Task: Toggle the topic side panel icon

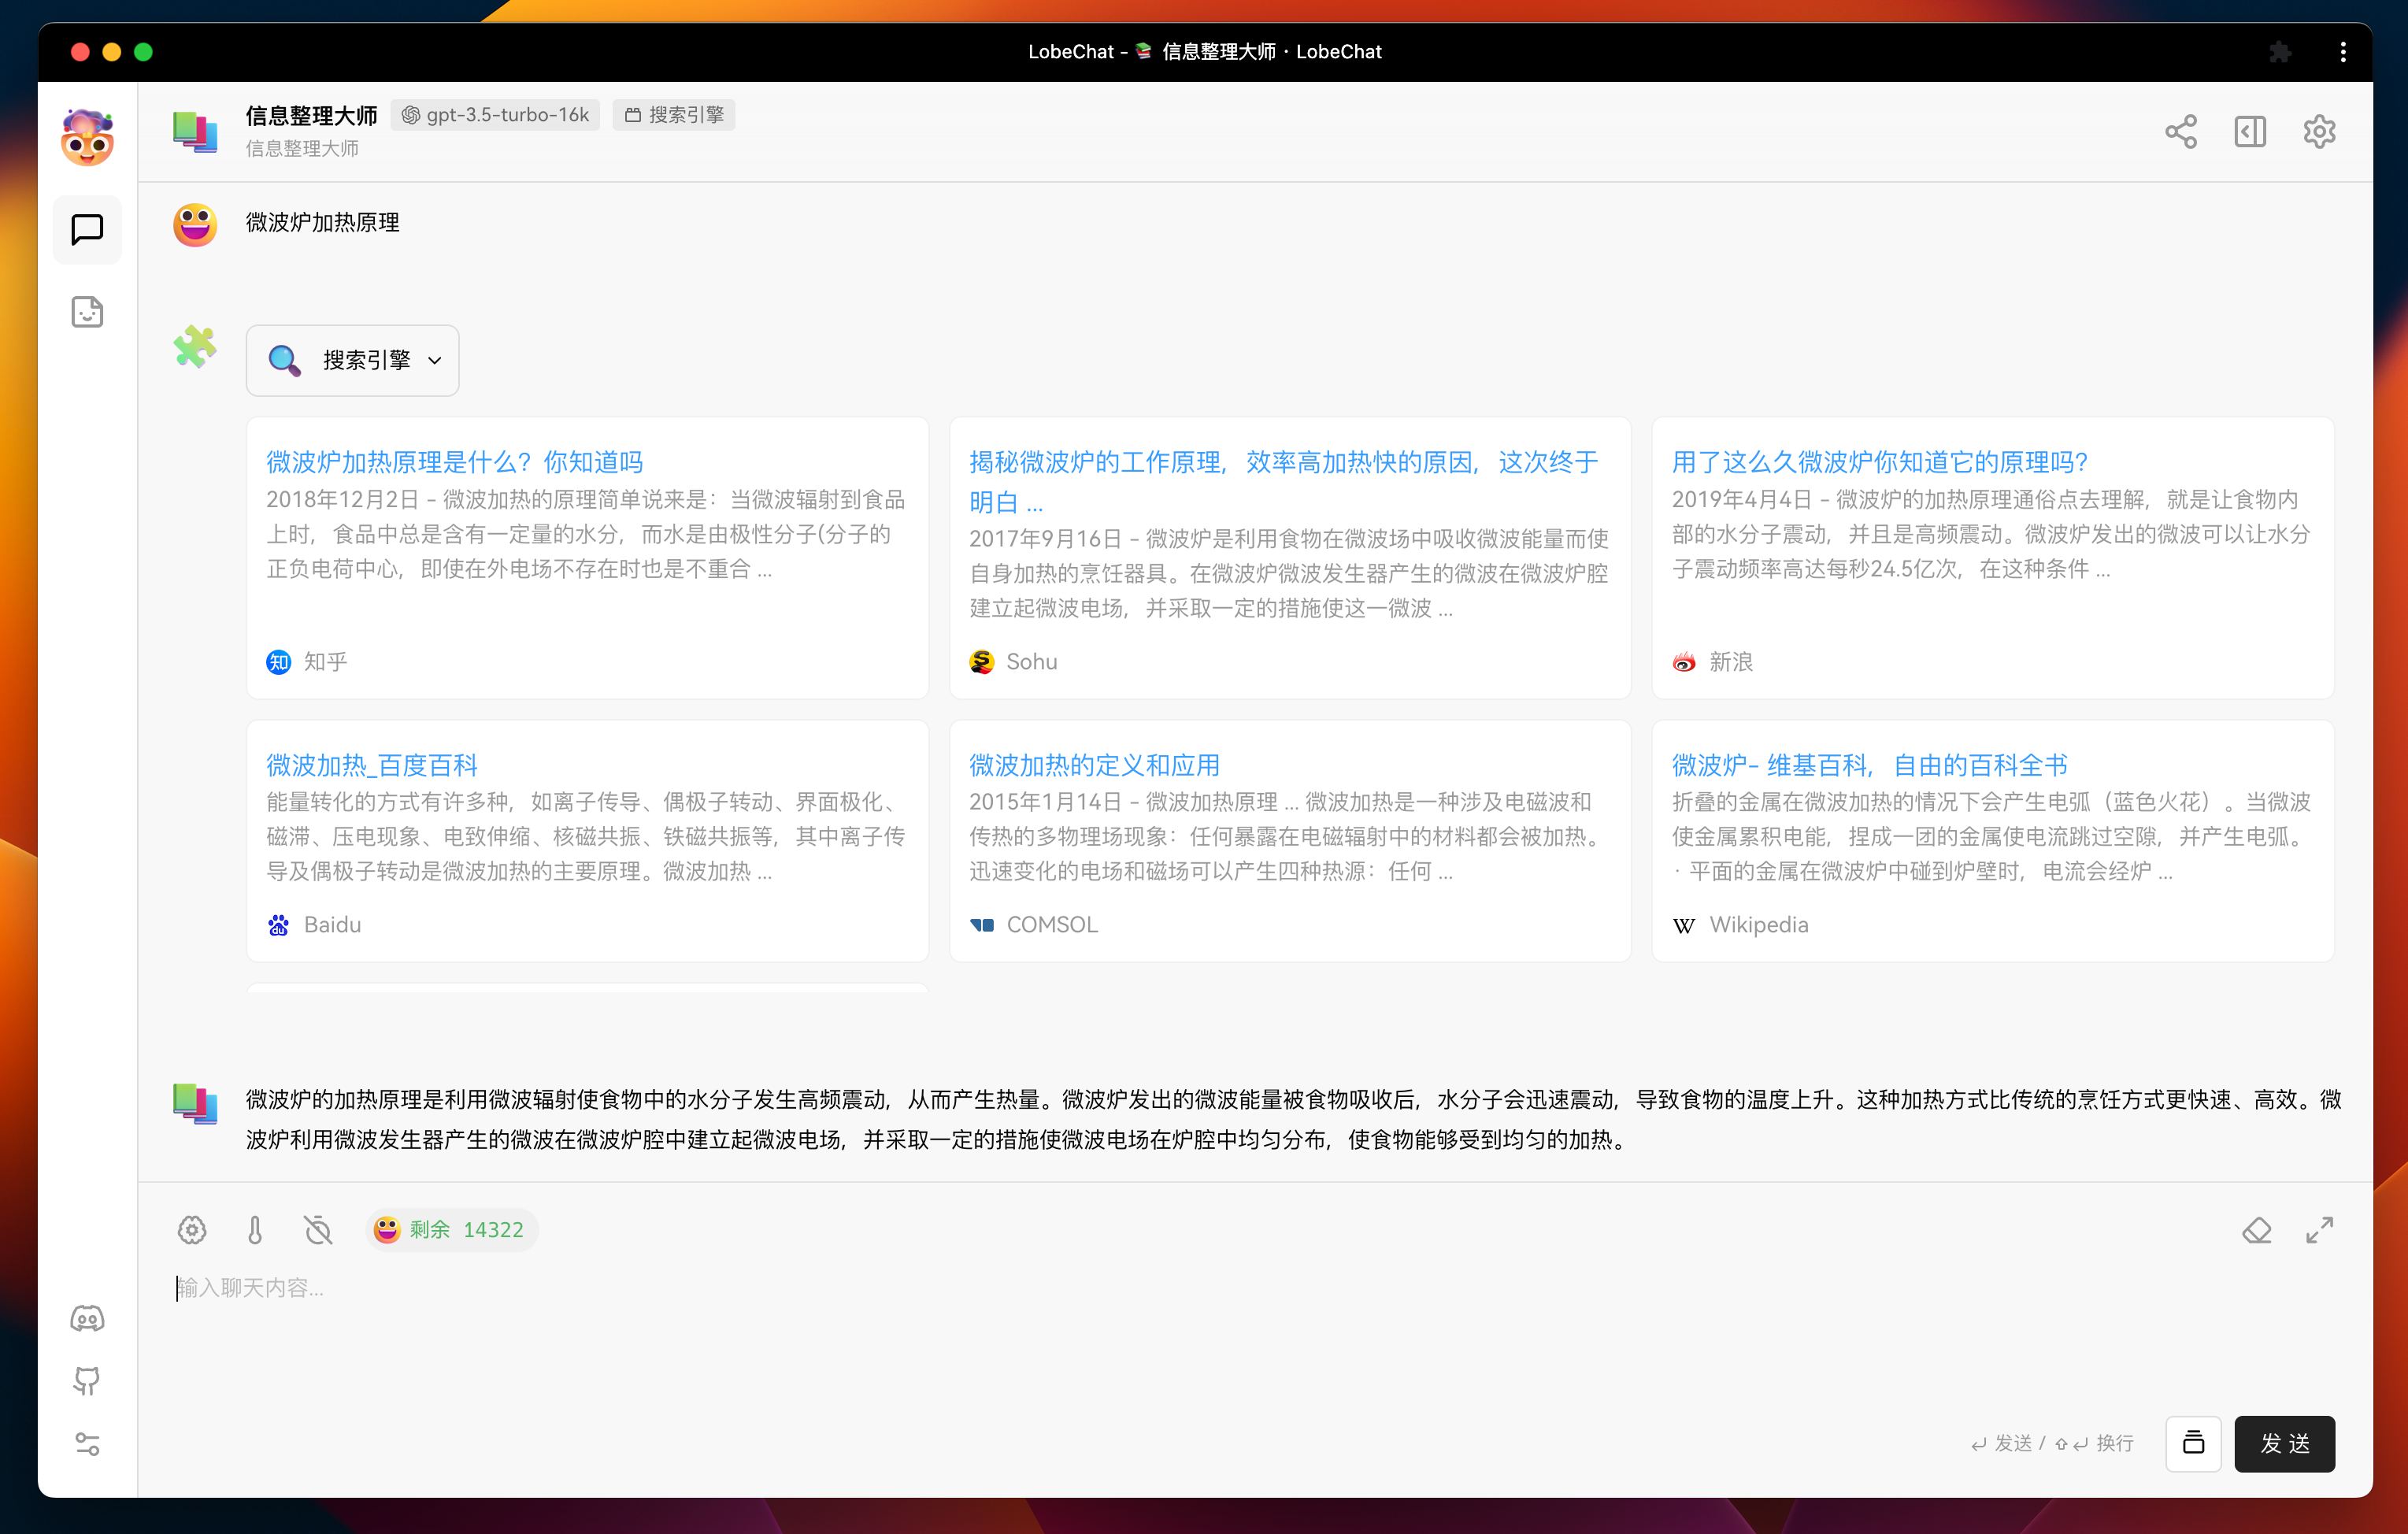Action: (2250, 132)
